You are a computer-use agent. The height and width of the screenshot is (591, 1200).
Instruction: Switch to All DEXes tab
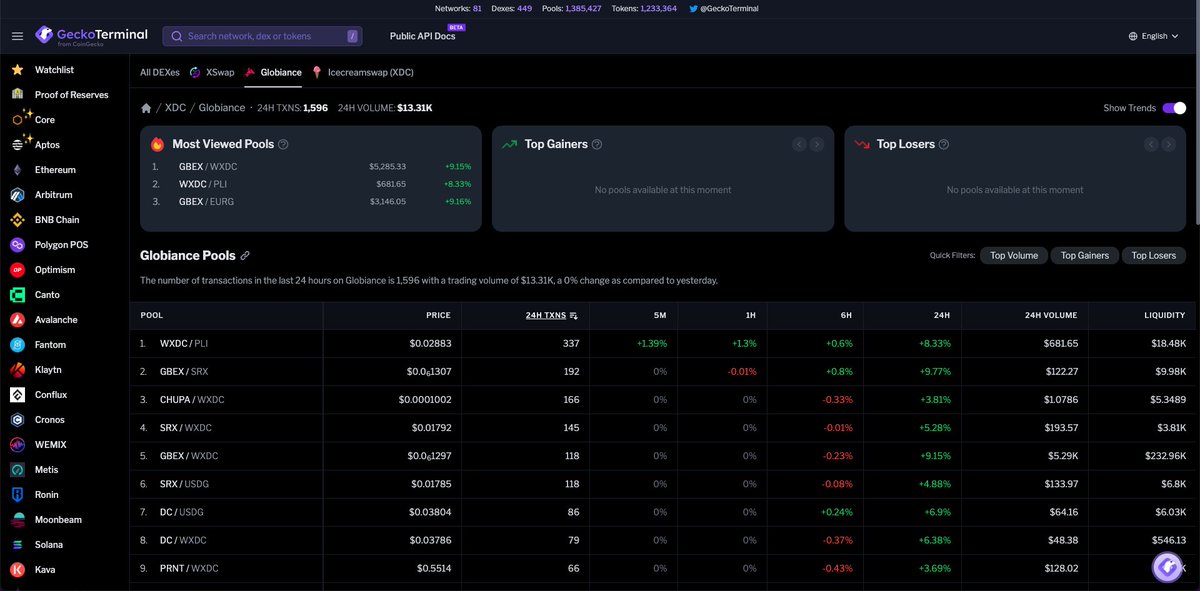point(160,72)
